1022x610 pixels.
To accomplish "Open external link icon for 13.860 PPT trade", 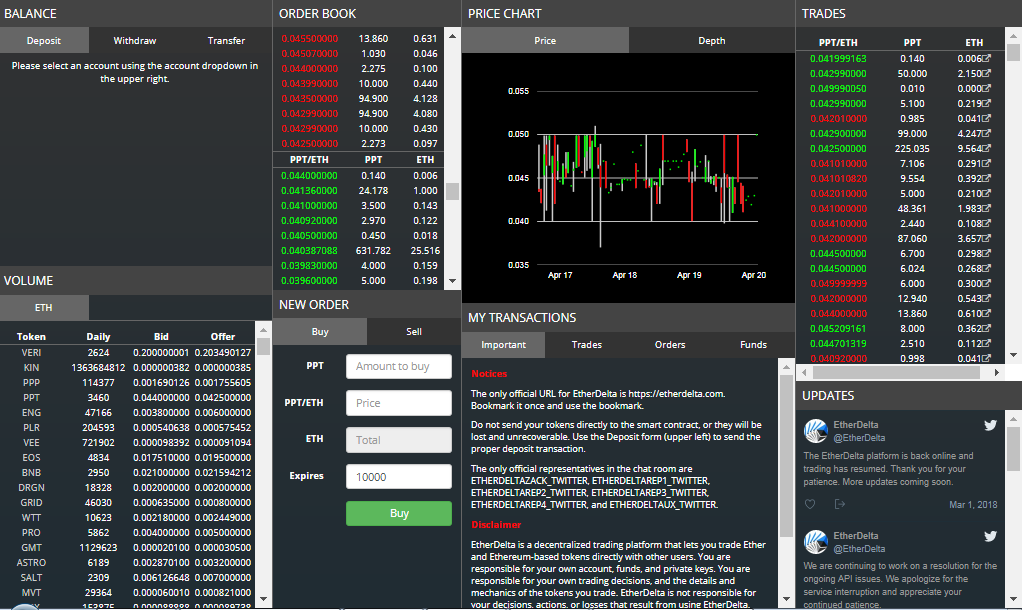I will (987, 313).
